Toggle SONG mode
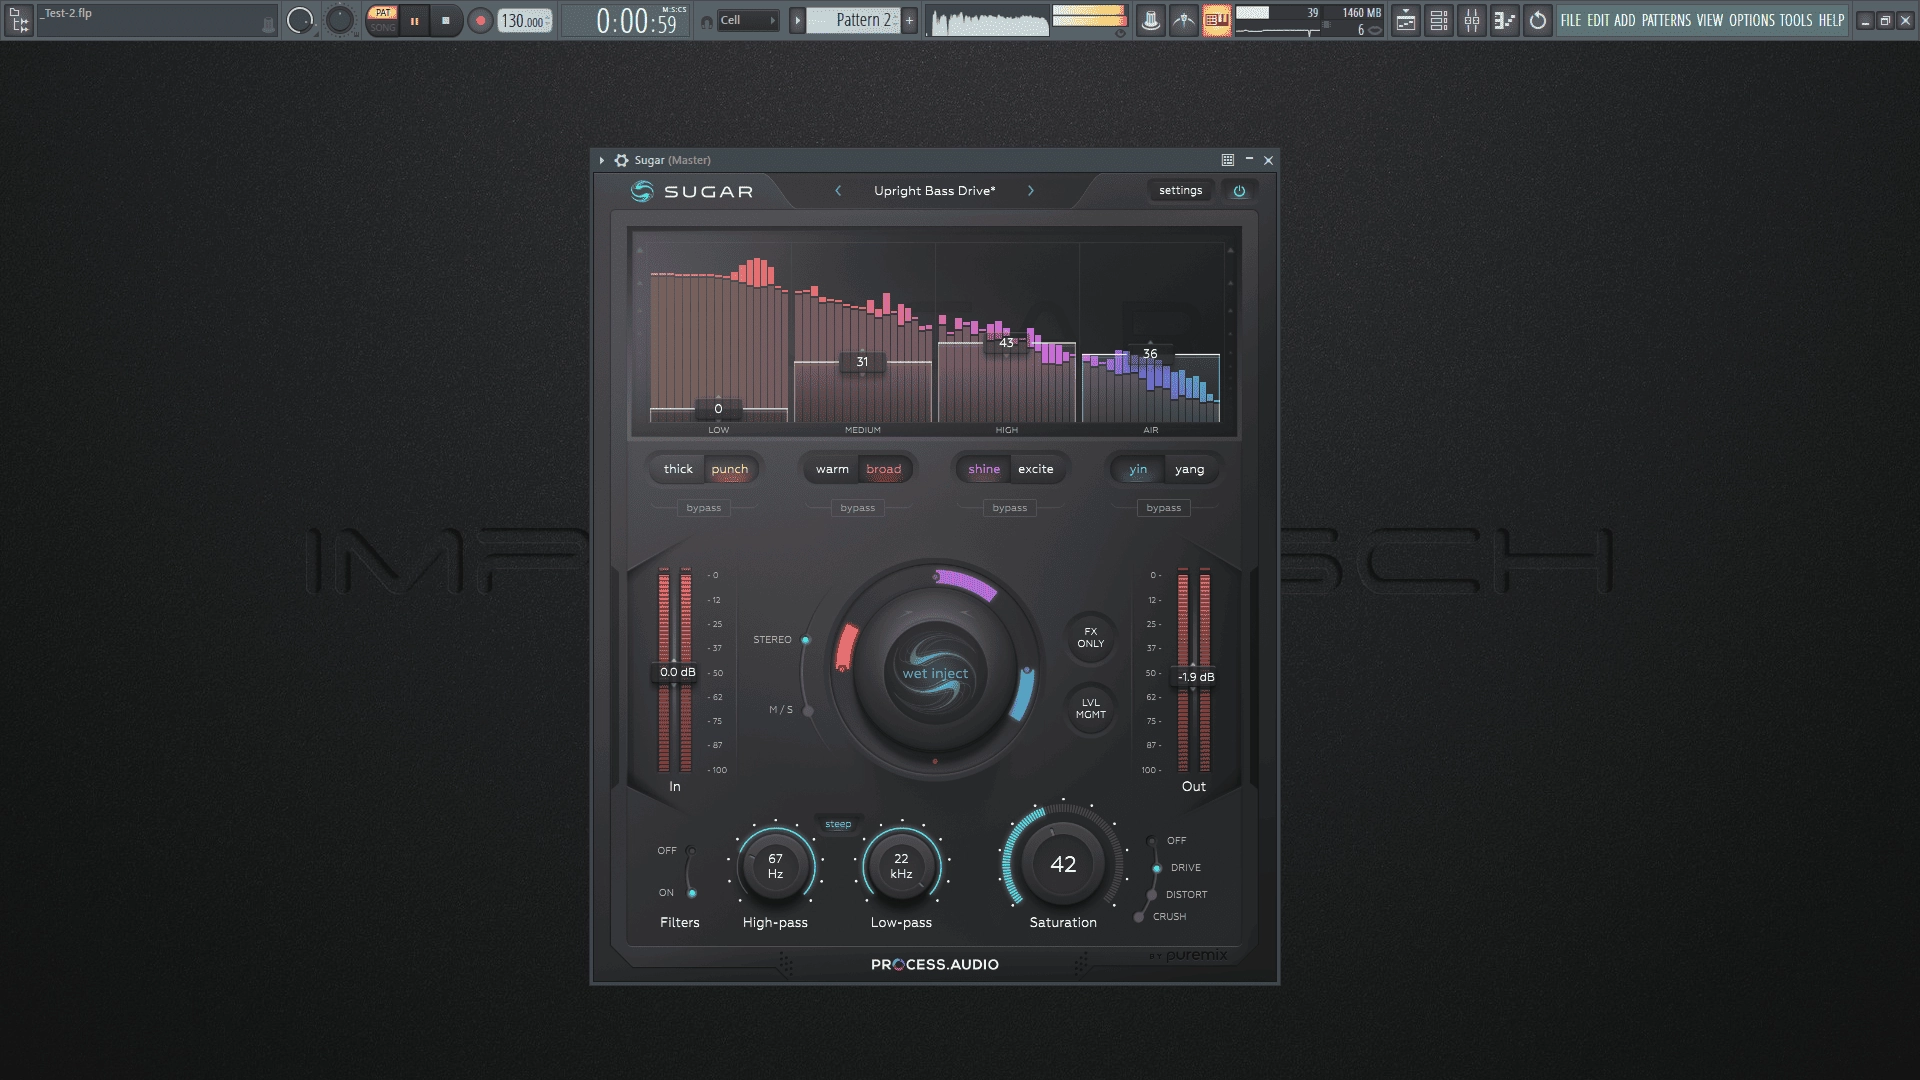Viewport: 1920px width, 1080px height. (x=382, y=27)
